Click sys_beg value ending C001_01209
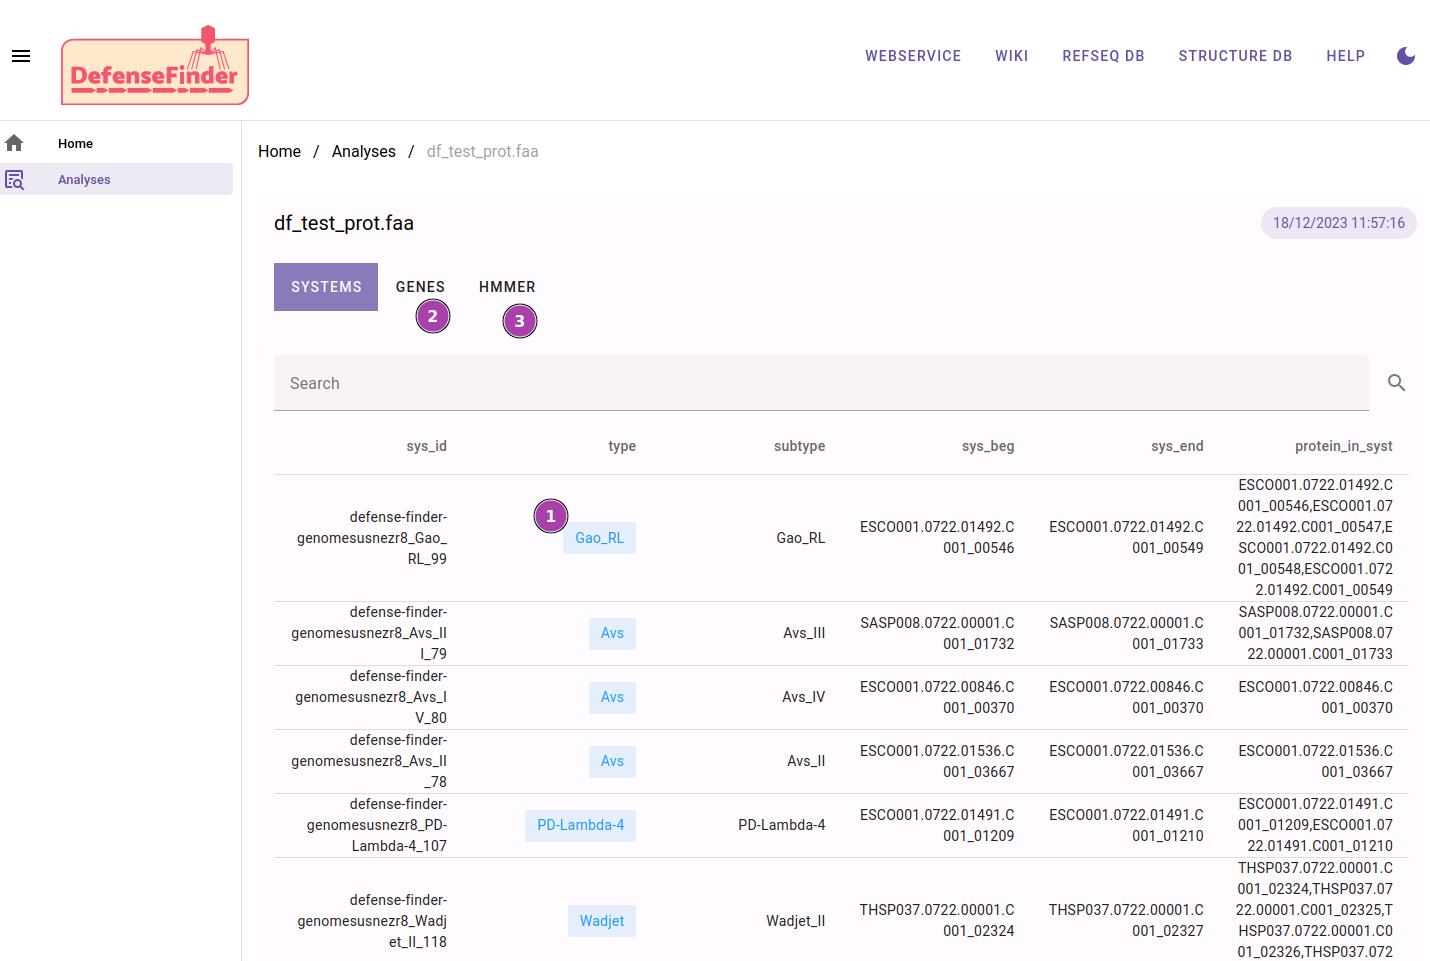Image resolution: width=1430 pixels, height=961 pixels. pos(937,825)
